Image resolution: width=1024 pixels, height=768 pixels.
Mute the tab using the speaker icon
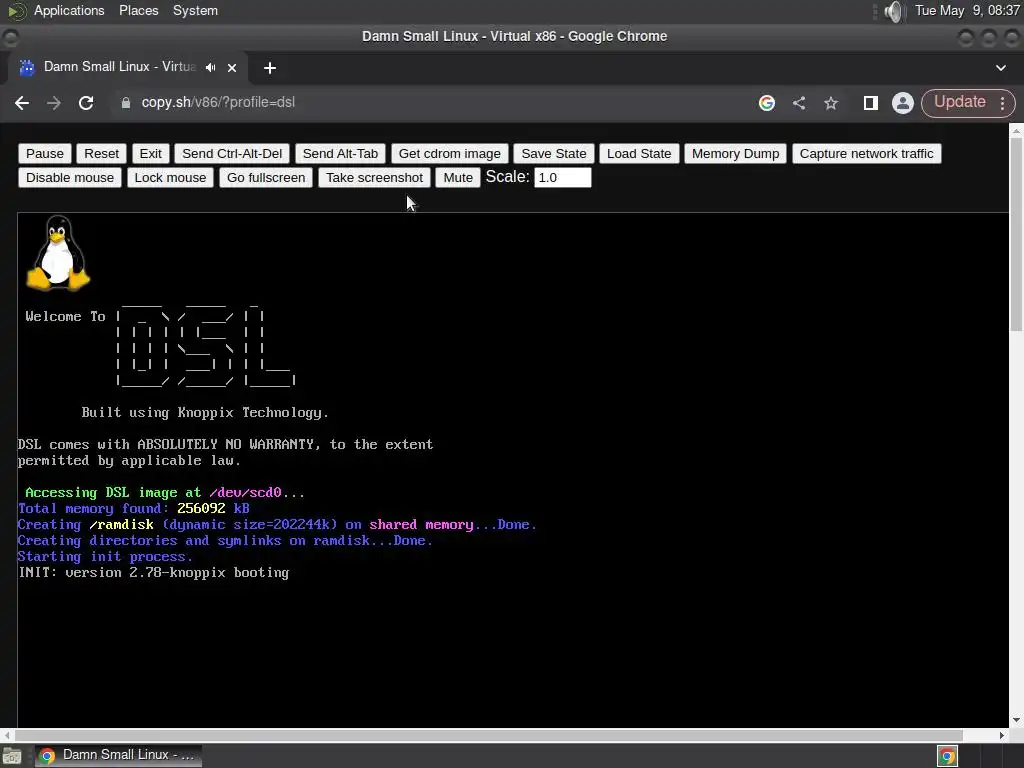[210, 67]
